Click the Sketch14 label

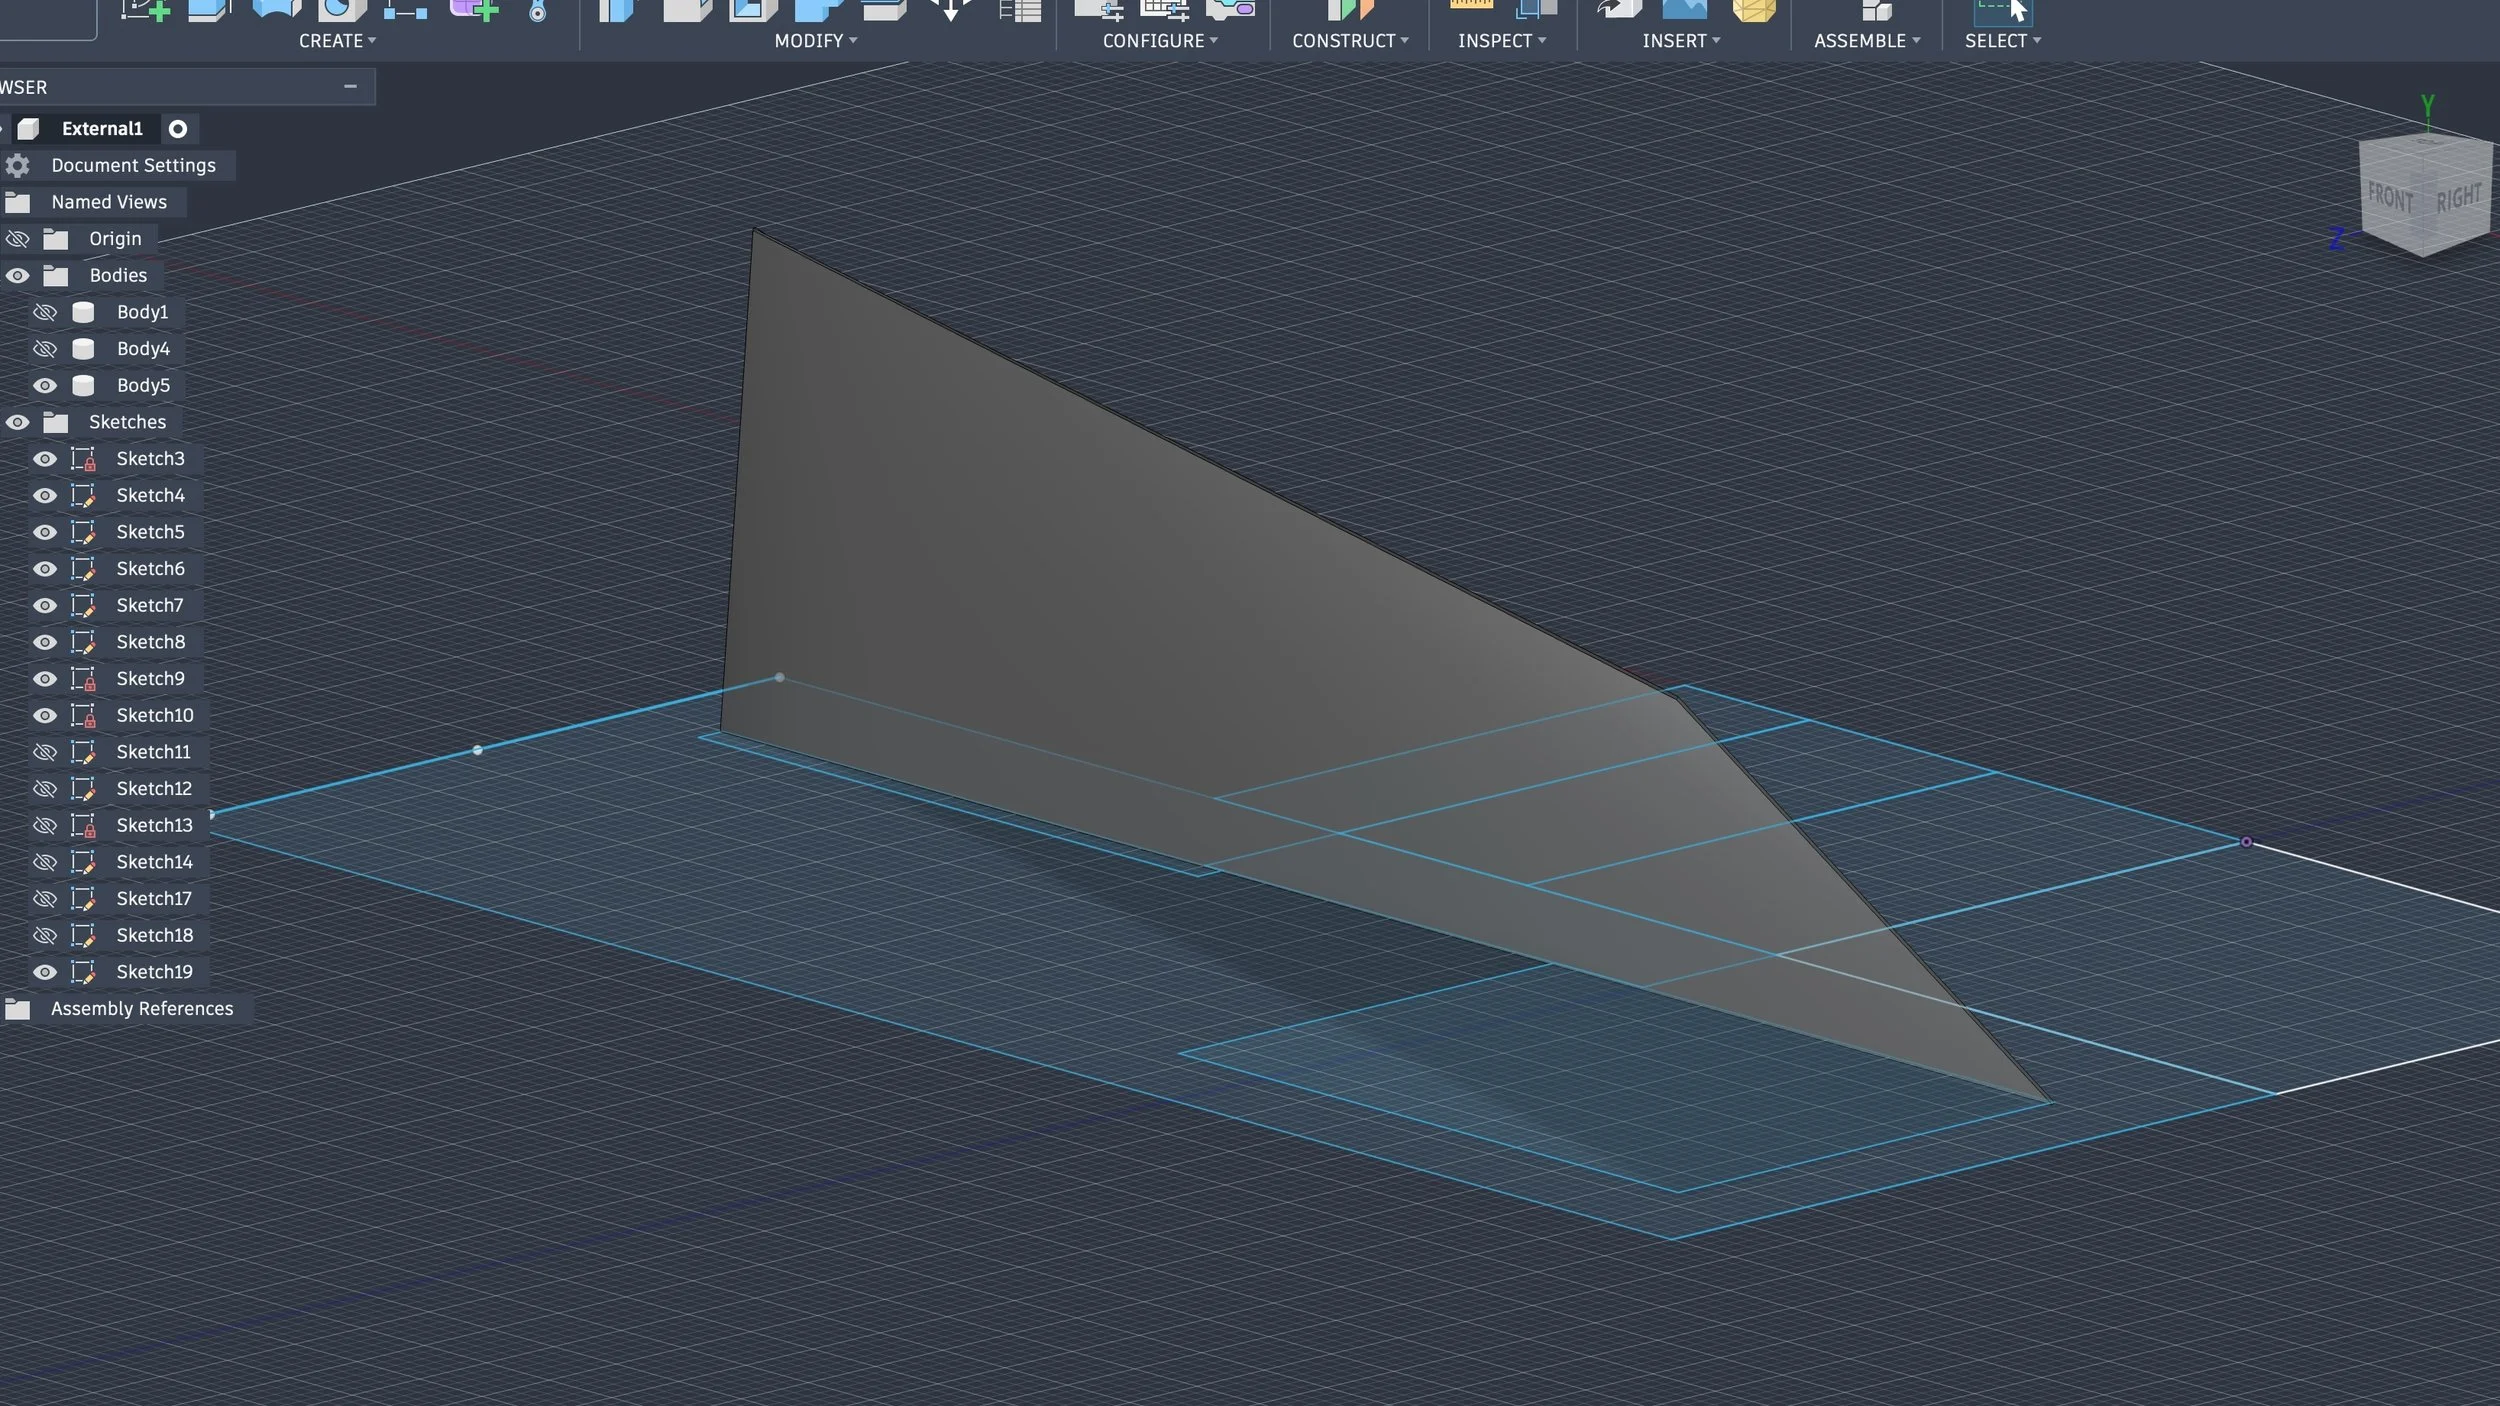[x=155, y=862]
